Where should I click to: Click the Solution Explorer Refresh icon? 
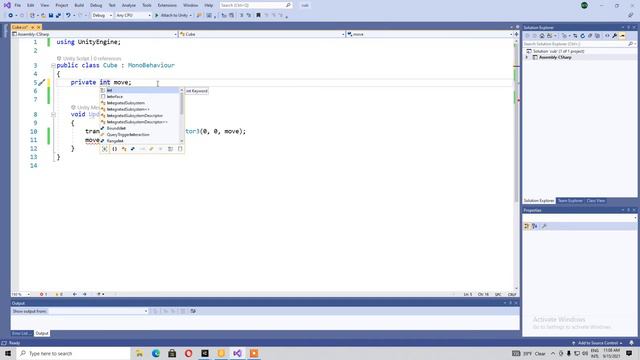pyautogui.click(x=582, y=36)
